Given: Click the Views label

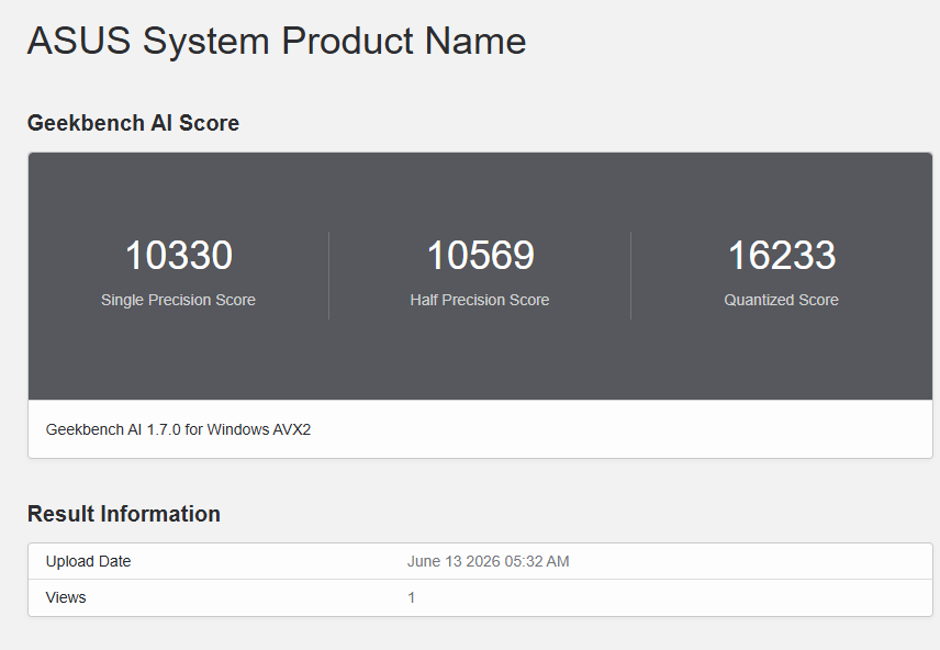Looking at the screenshot, I should click(x=66, y=598).
